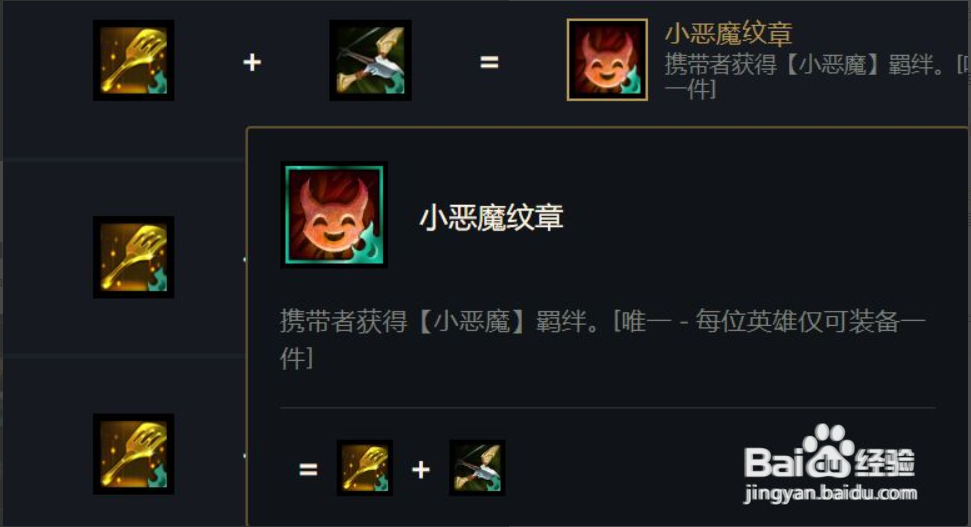Select the spatula icon in the third row
Screen dimensions: 971x527
click(133, 454)
